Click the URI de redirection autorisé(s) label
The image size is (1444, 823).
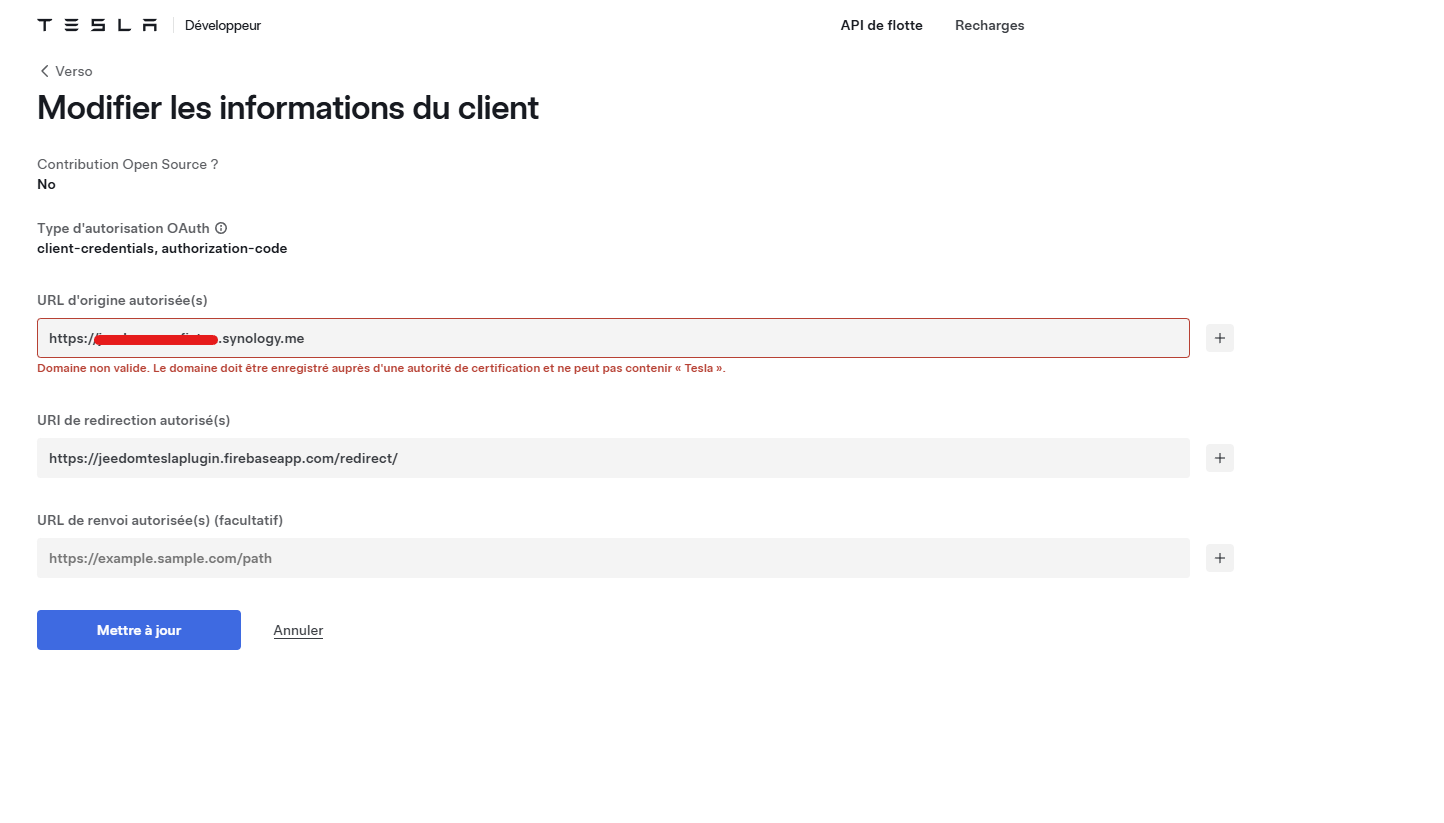(x=134, y=420)
